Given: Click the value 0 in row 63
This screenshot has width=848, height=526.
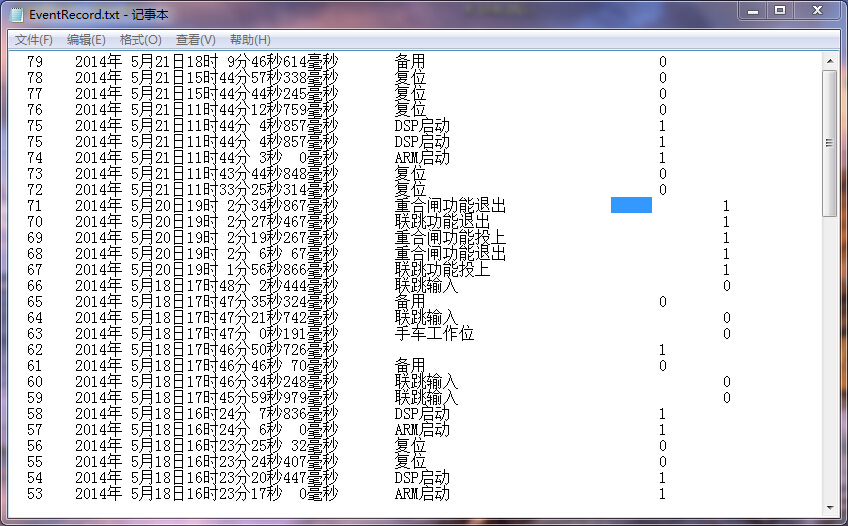Looking at the screenshot, I should click(726, 334).
